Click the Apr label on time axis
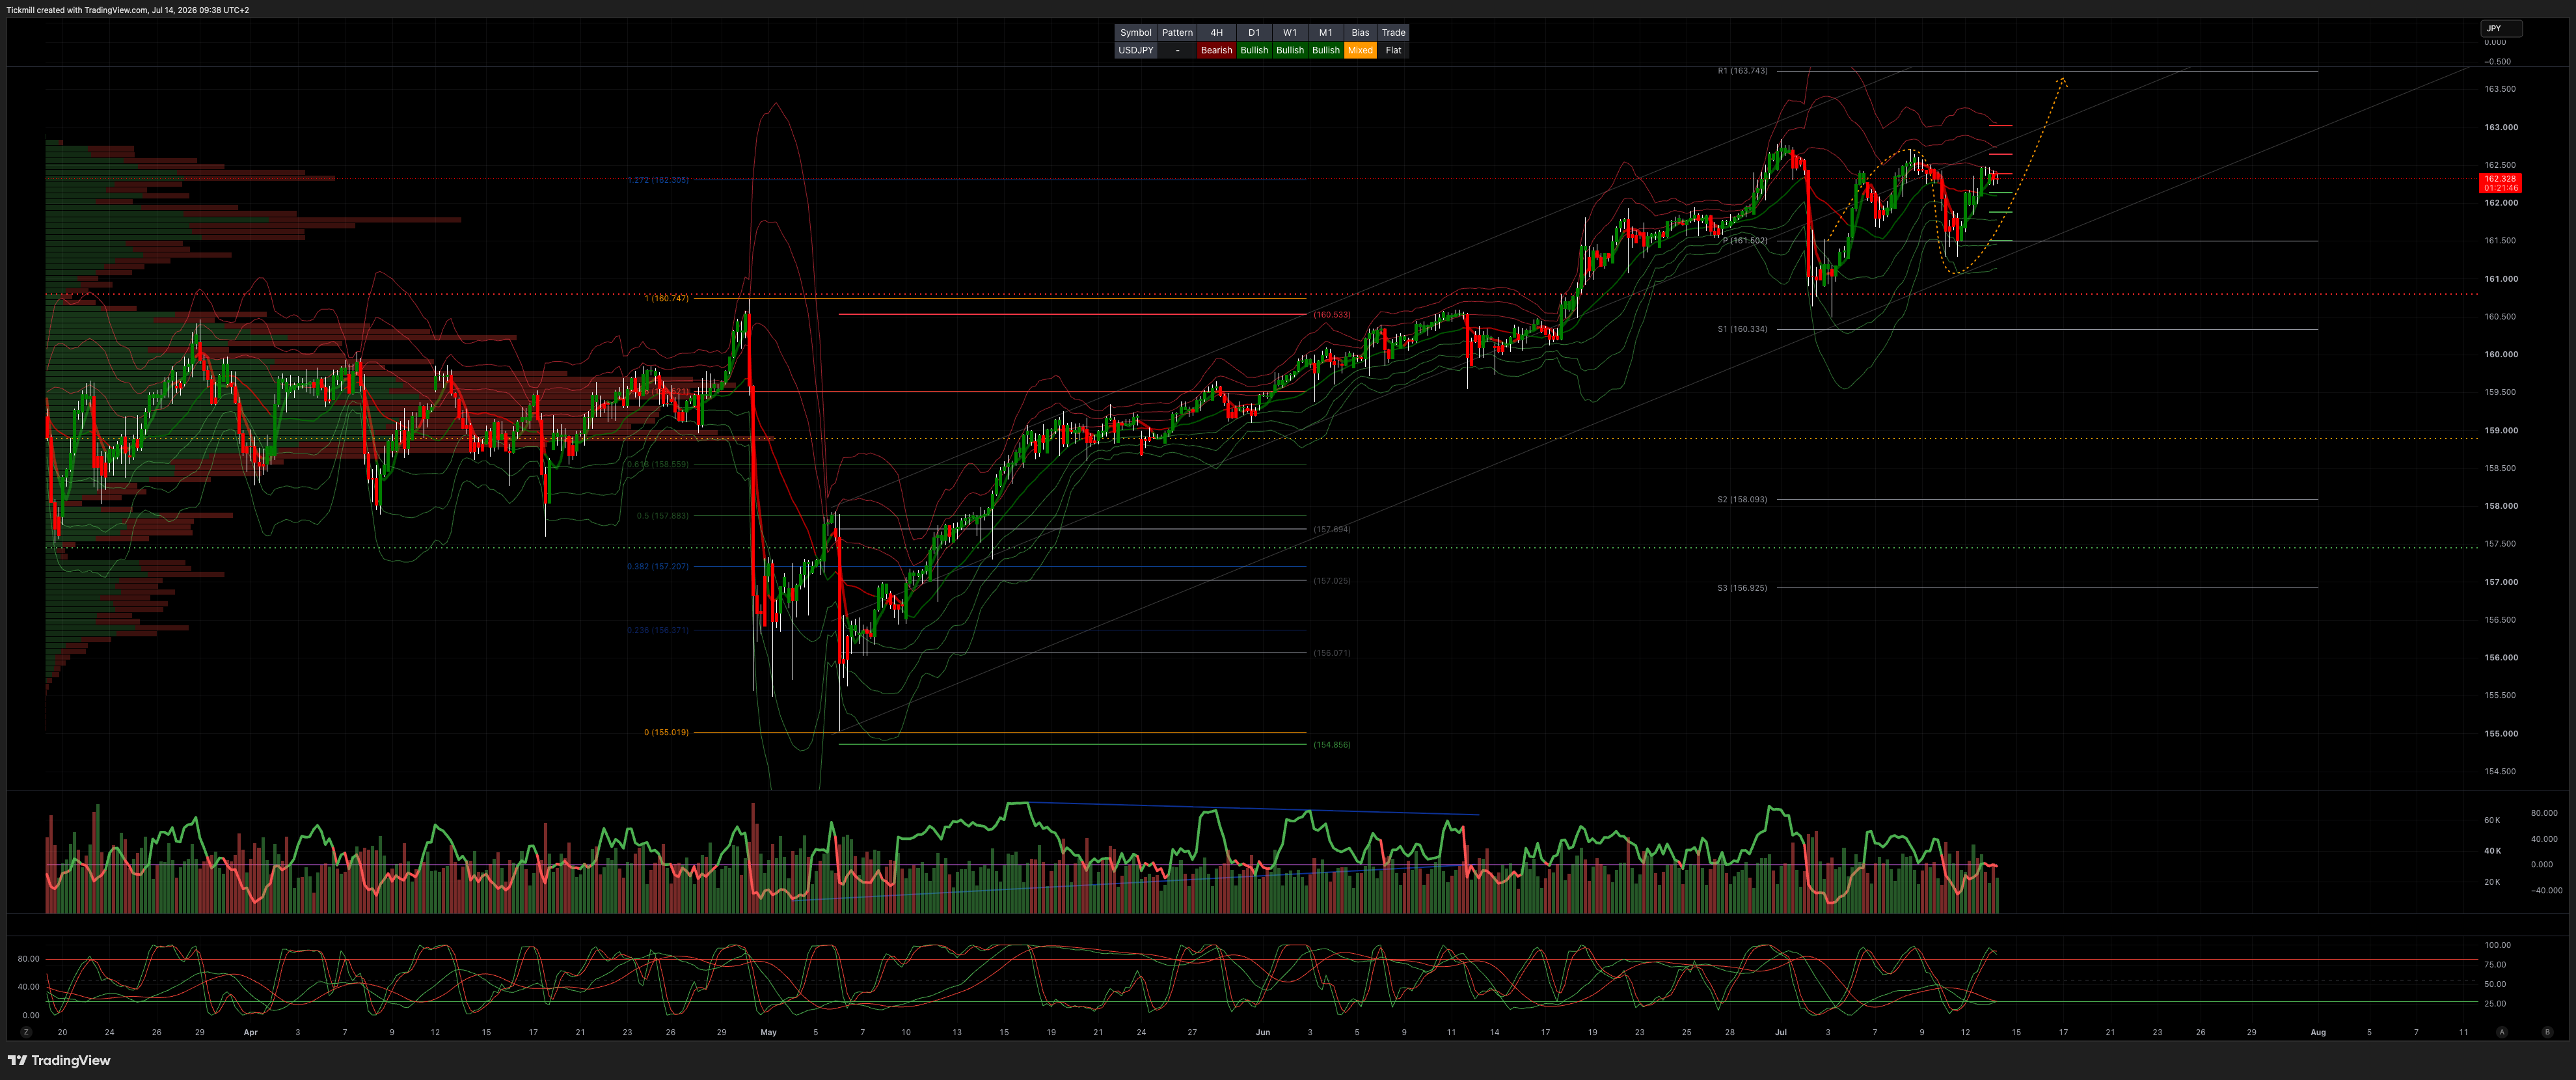This screenshot has height=1080, width=2576. [x=250, y=1032]
